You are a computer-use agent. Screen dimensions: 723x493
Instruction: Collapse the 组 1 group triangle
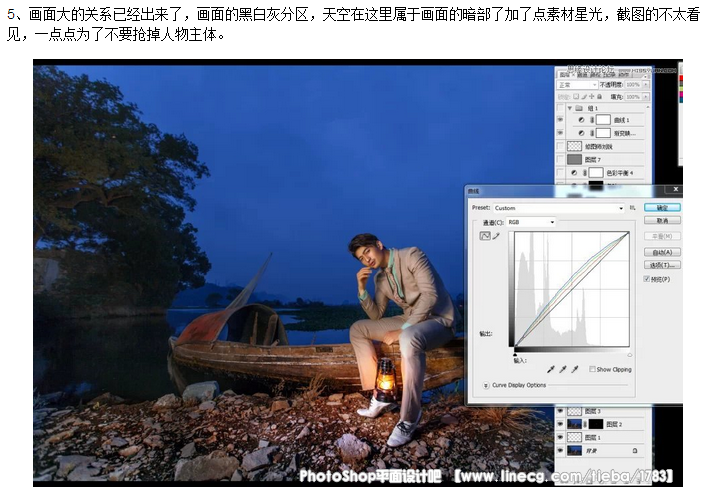[x=570, y=108]
